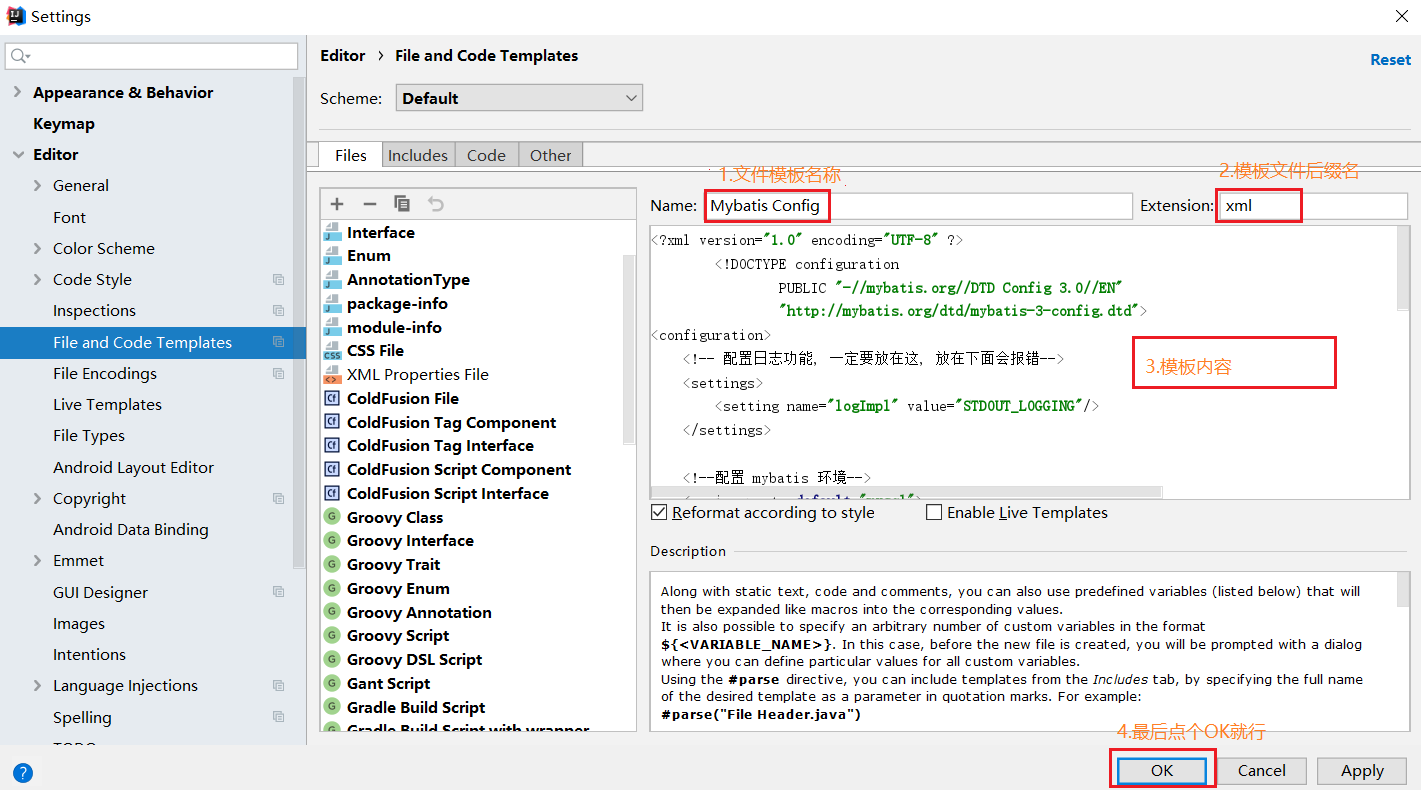Viewport: 1421px width, 790px height.
Task: Expand the Color Scheme node
Action: [38, 248]
